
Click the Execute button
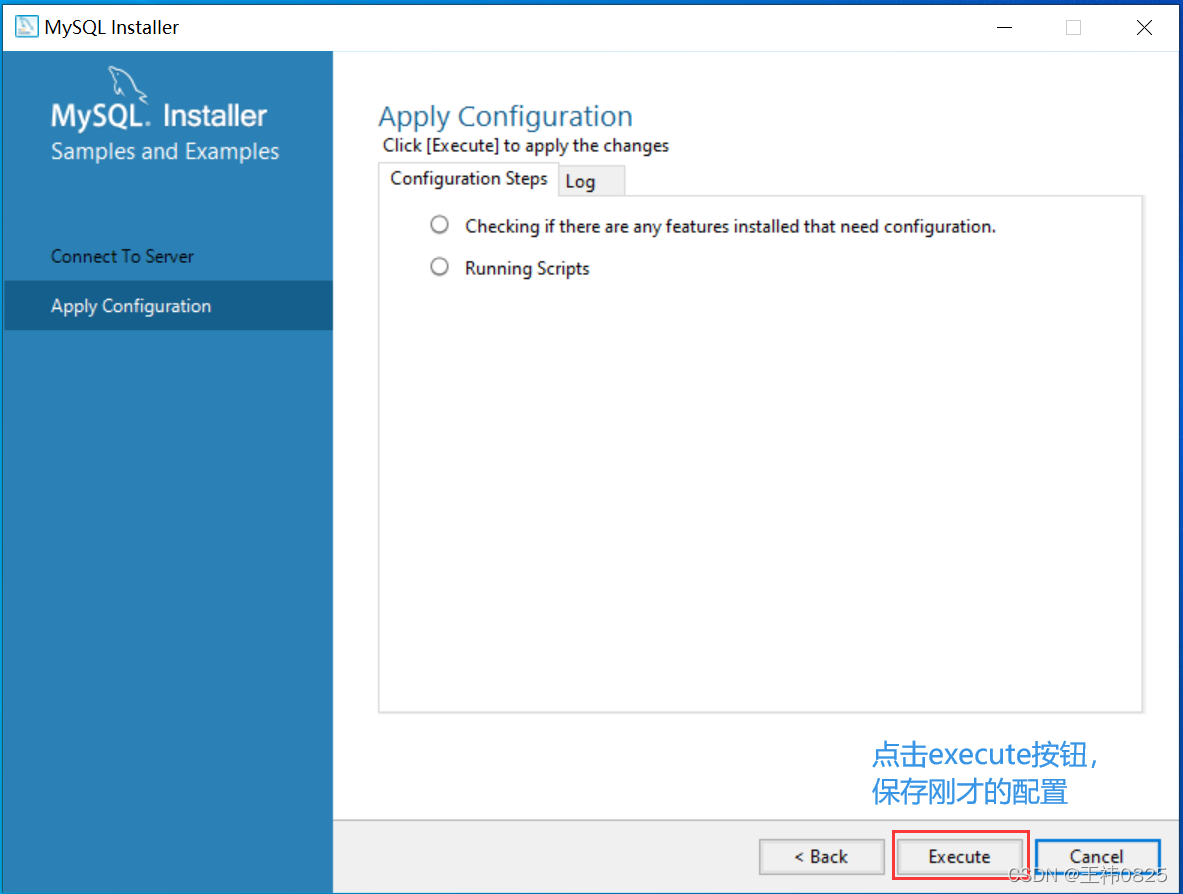tap(959, 856)
